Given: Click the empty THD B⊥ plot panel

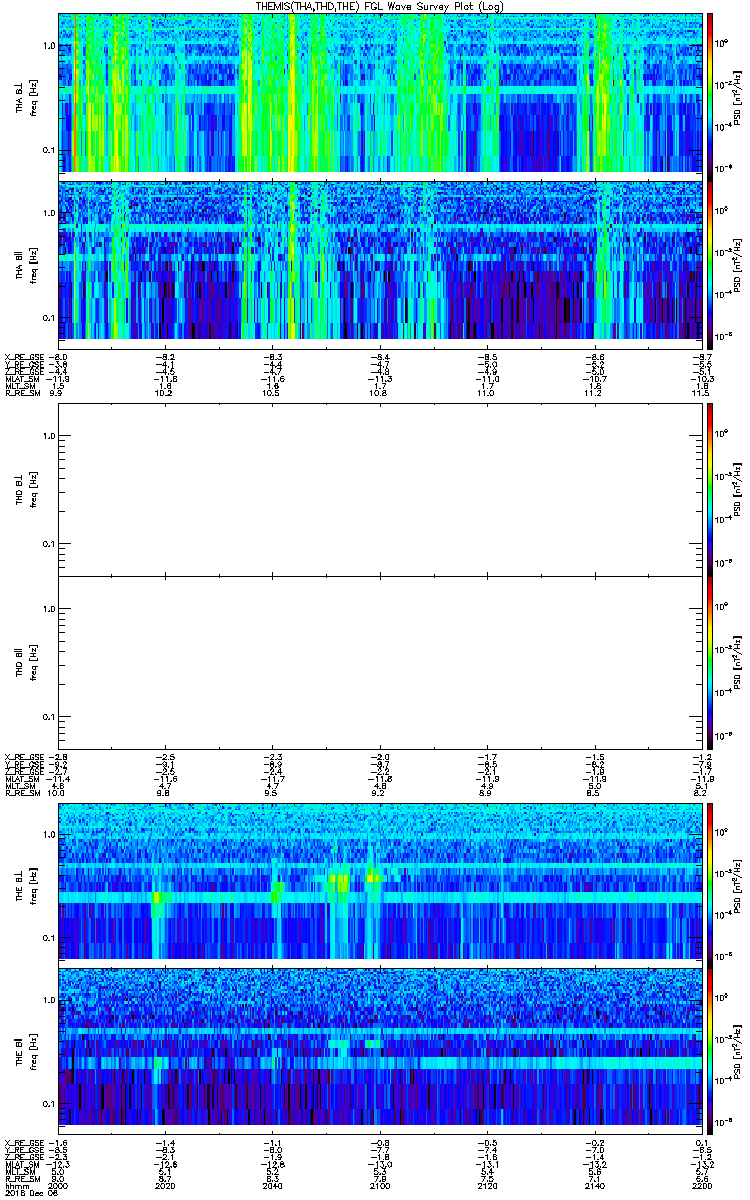Looking at the screenshot, I should tap(378, 489).
